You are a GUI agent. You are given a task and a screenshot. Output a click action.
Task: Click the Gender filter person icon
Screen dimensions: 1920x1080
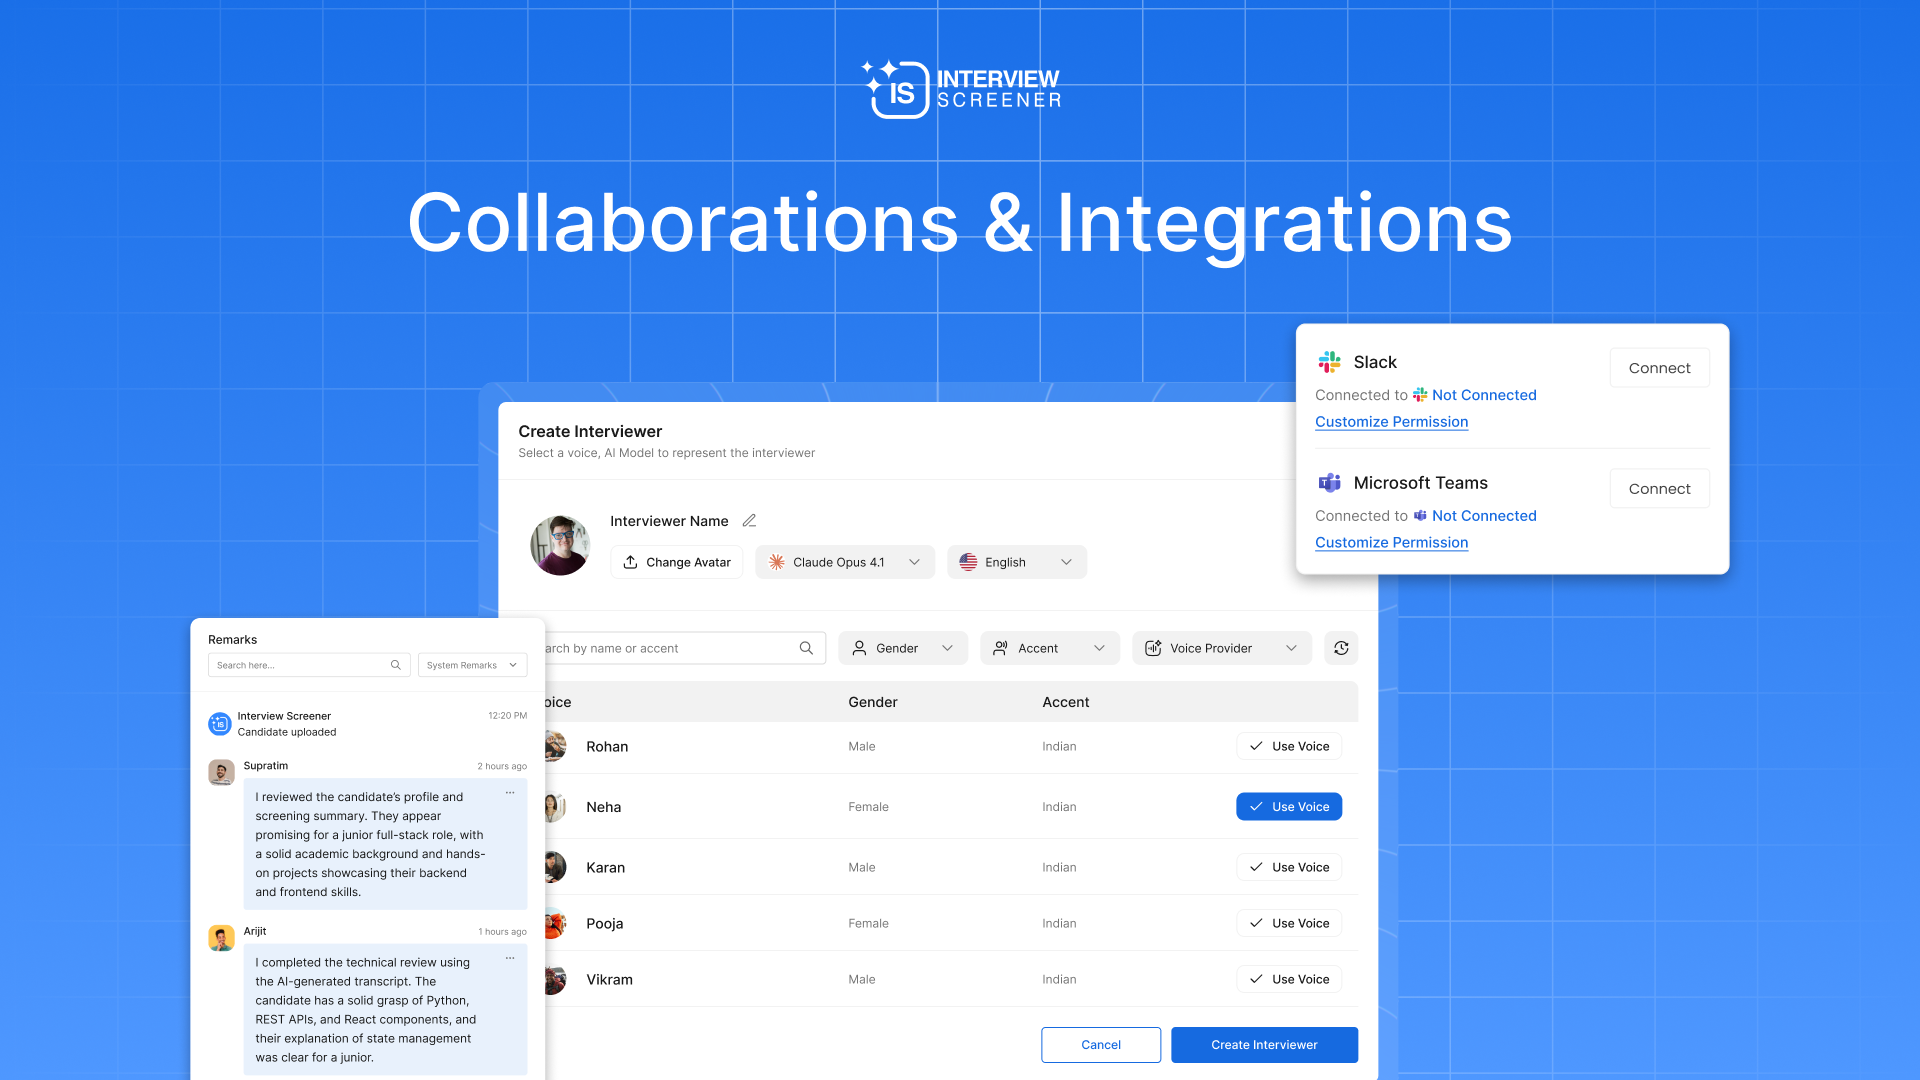click(x=859, y=648)
